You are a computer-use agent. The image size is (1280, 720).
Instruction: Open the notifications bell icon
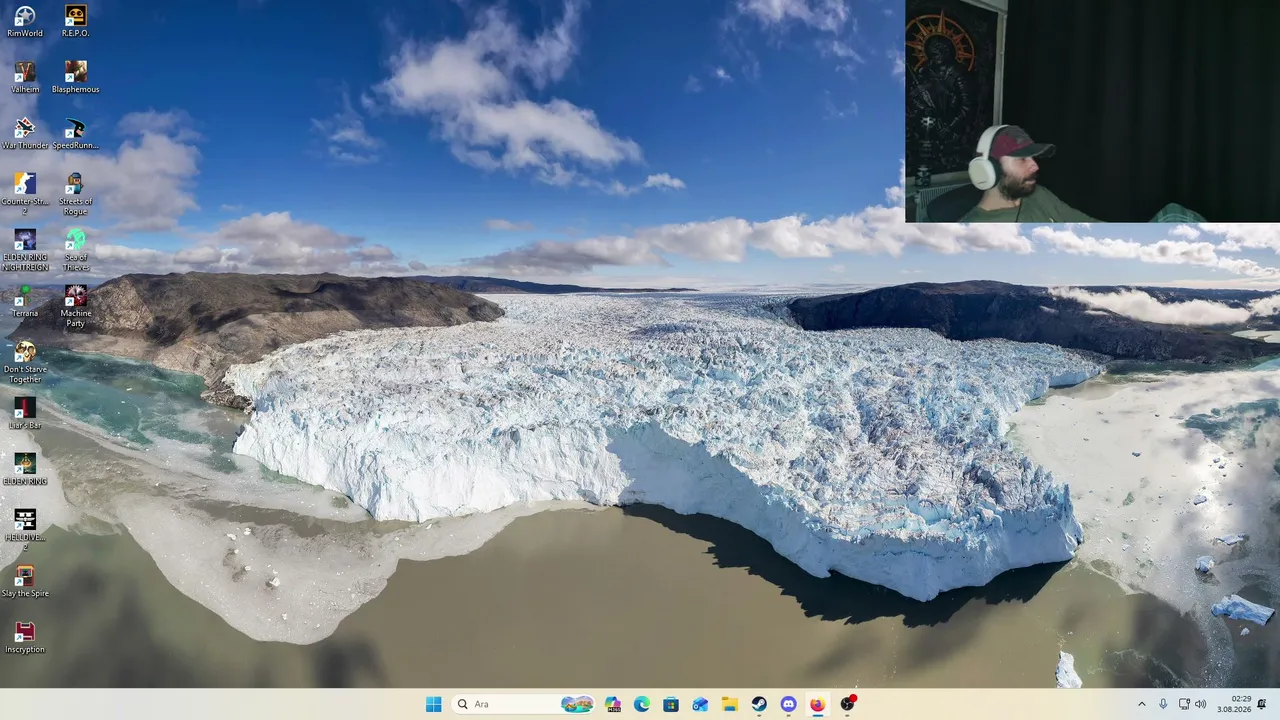[1262, 704]
